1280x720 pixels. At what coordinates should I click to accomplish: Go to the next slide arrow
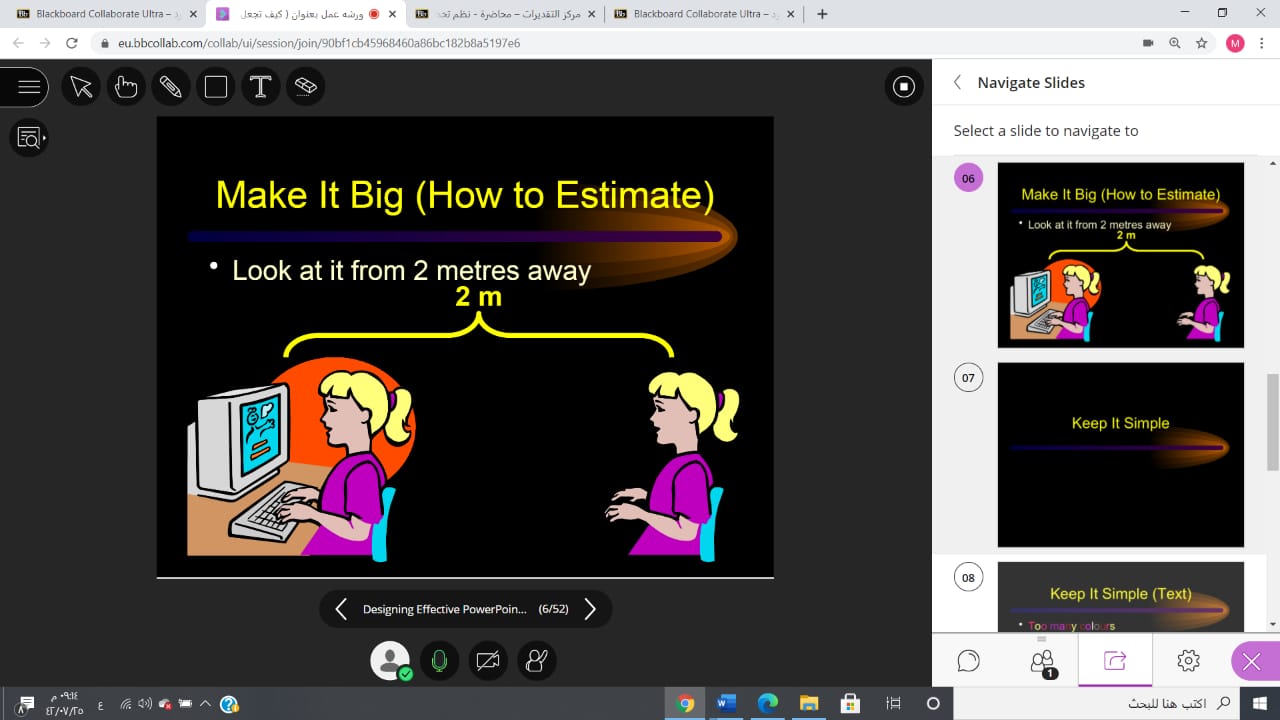tap(590, 609)
